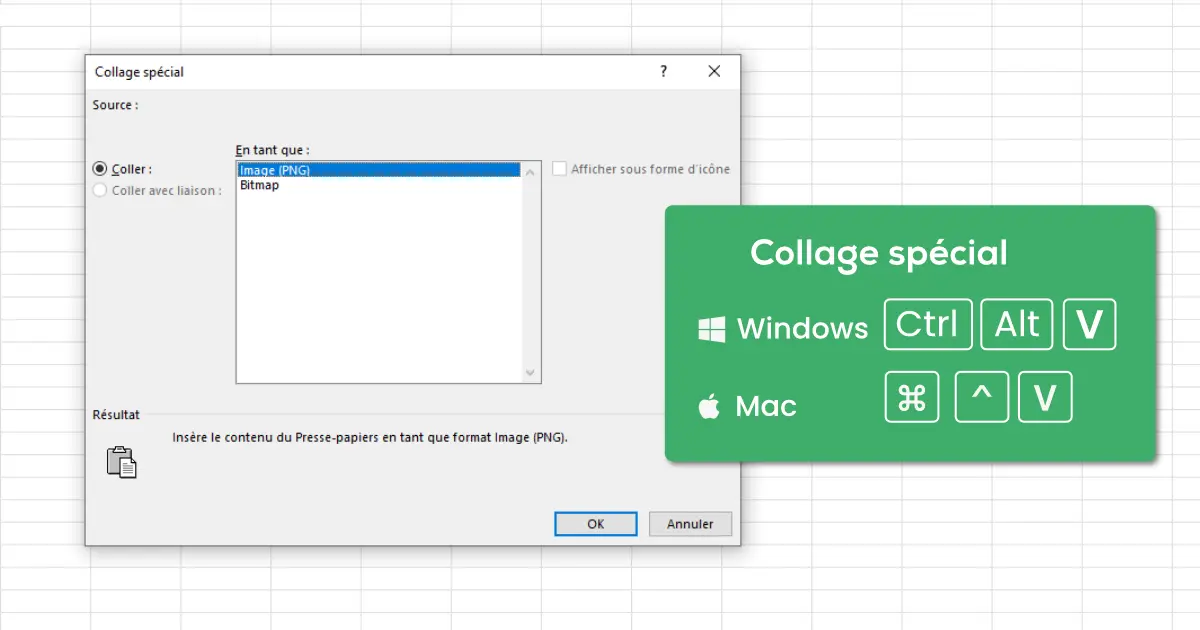The width and height of the screenshot is (1200, 630).
Task: Click the Apple logo beside Mac
Action: click(709, 406)
